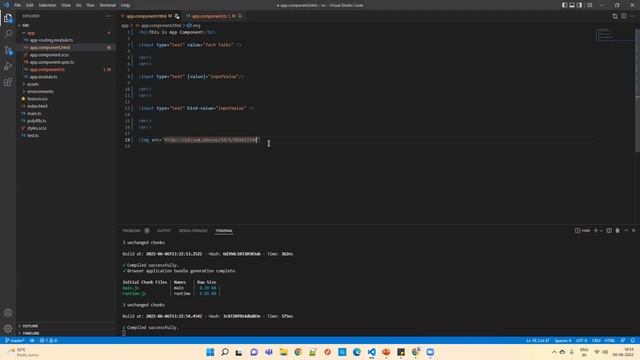This screenshot has height=360, width=640.
Task: Switch to the app.component.ts editor tab
Action: [214, 16]
